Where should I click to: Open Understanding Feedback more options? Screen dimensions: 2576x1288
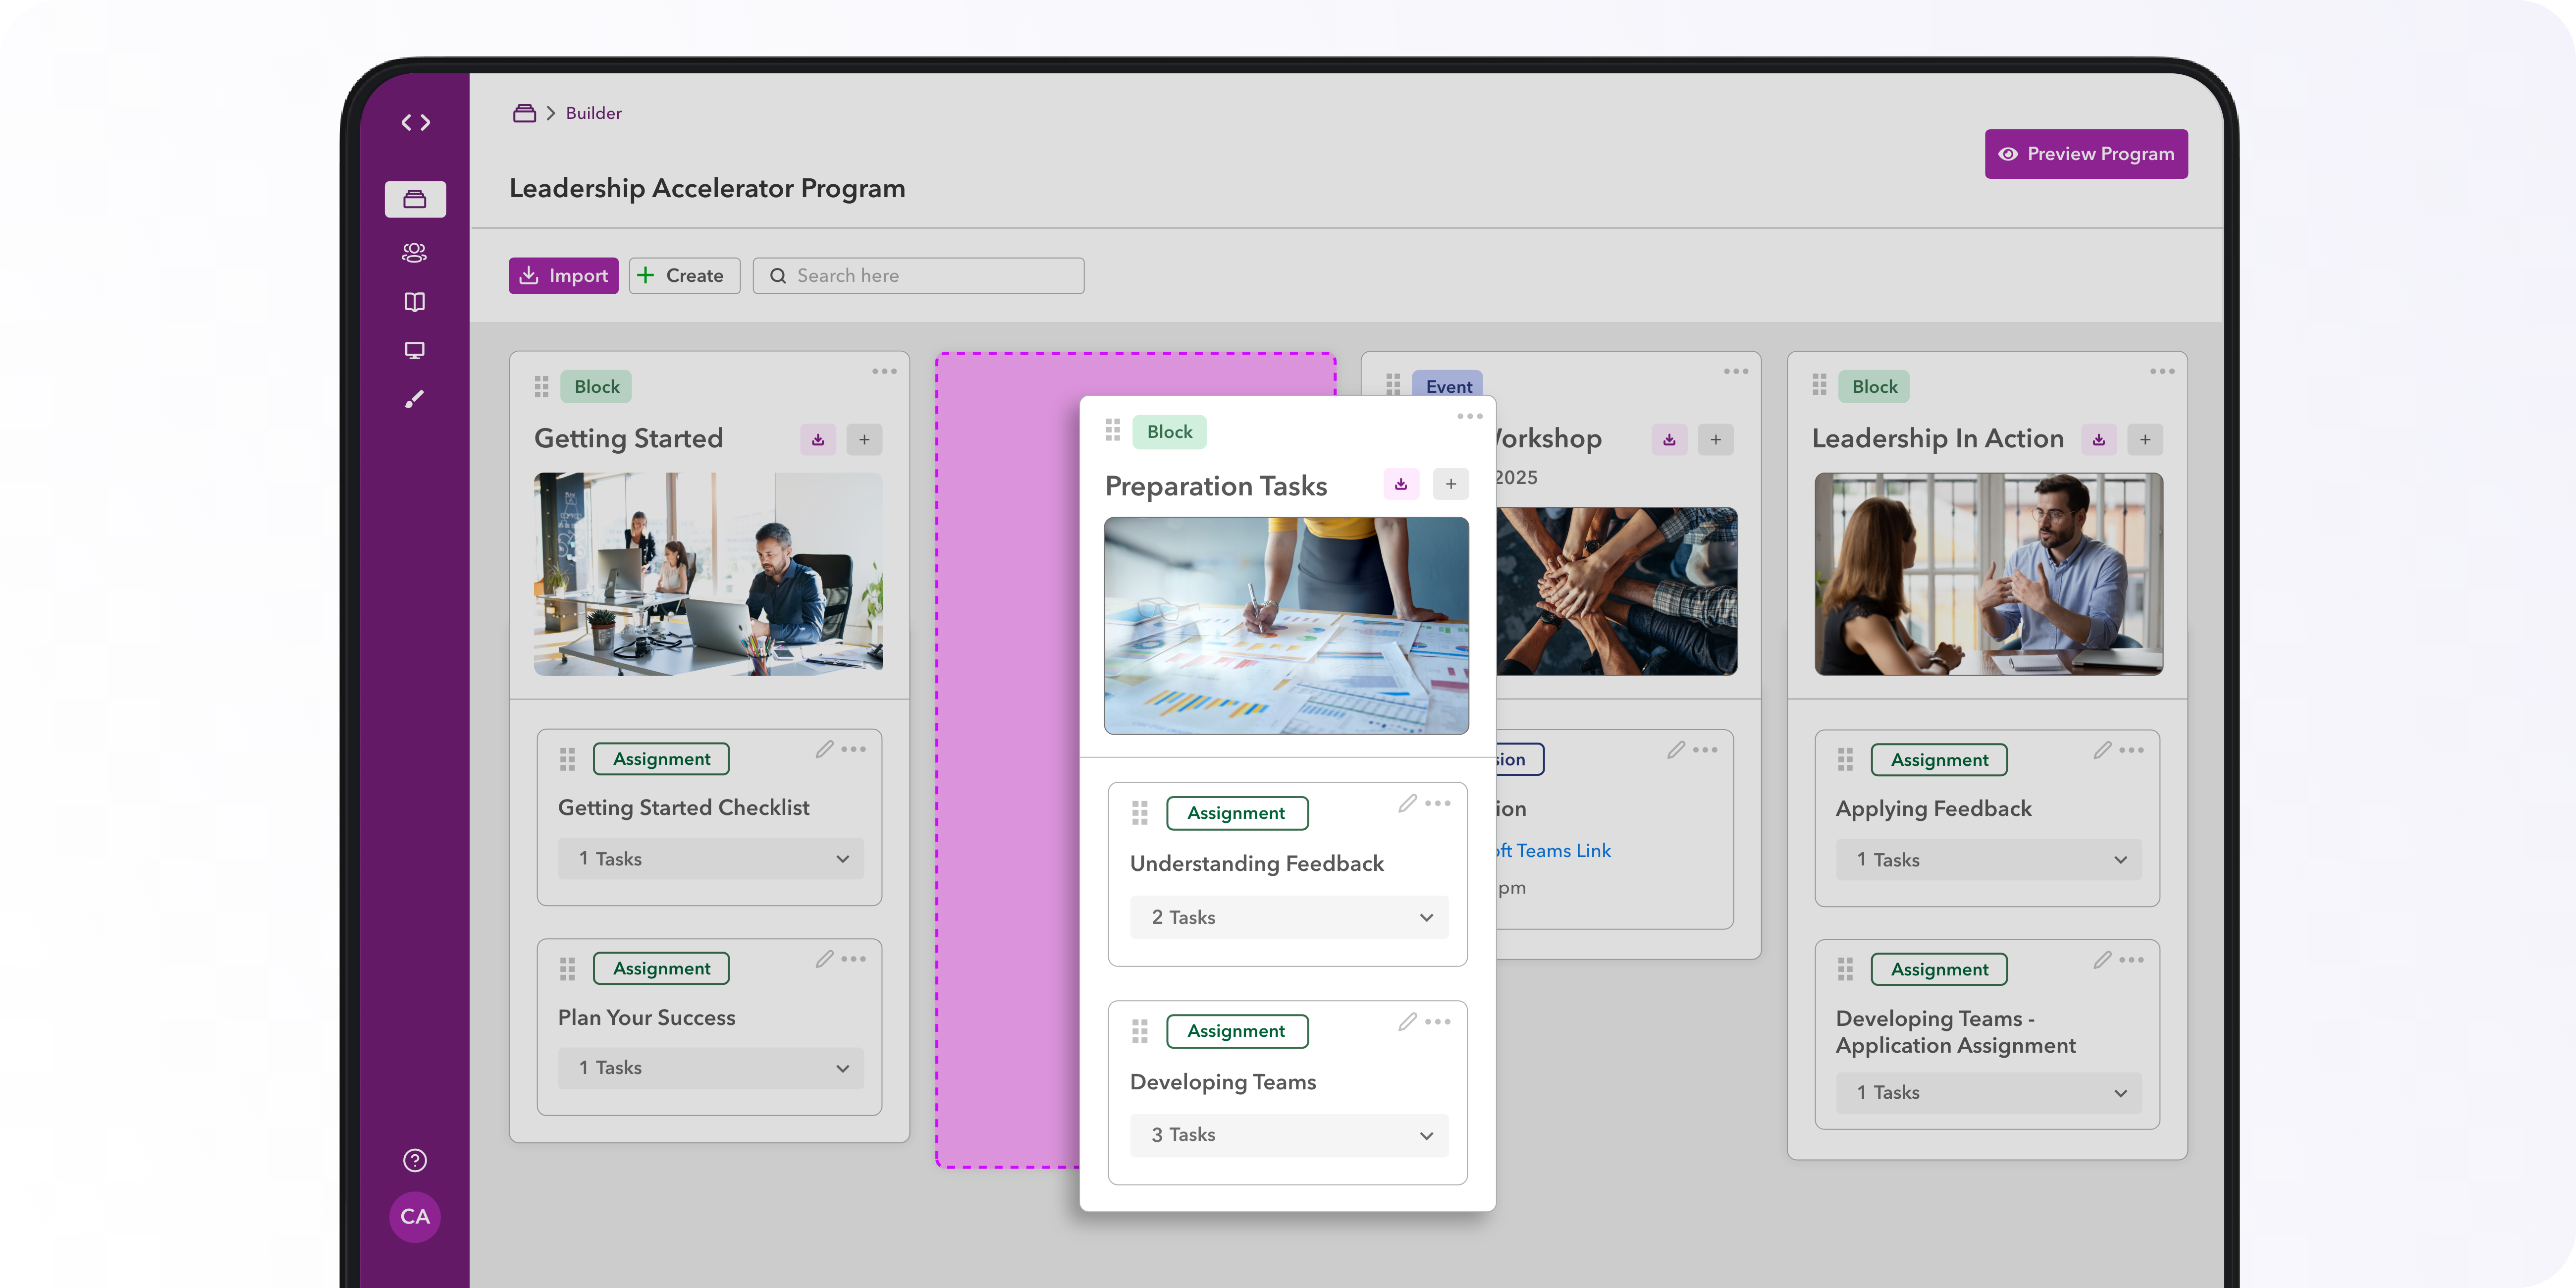tap(1437, 803)
